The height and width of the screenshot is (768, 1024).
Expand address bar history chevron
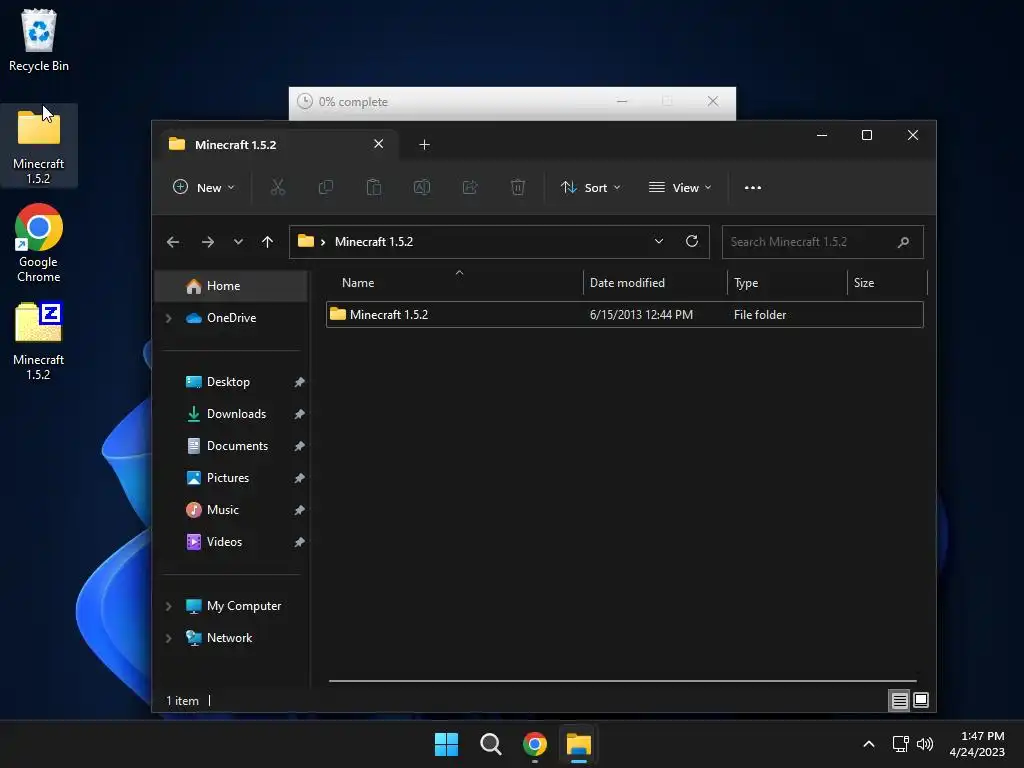point(659,241)
